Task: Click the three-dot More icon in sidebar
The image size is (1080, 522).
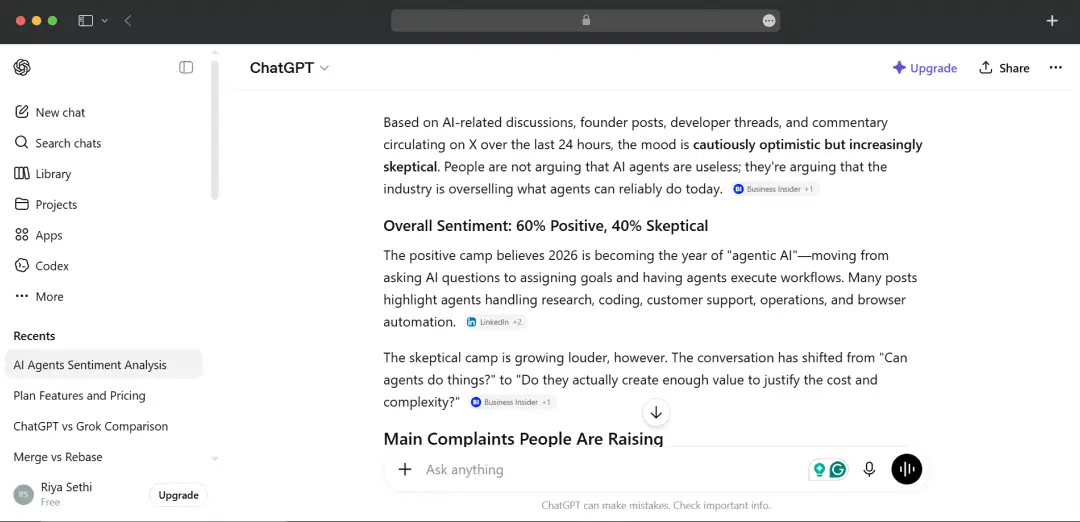Action: click(x=21, y=297)
